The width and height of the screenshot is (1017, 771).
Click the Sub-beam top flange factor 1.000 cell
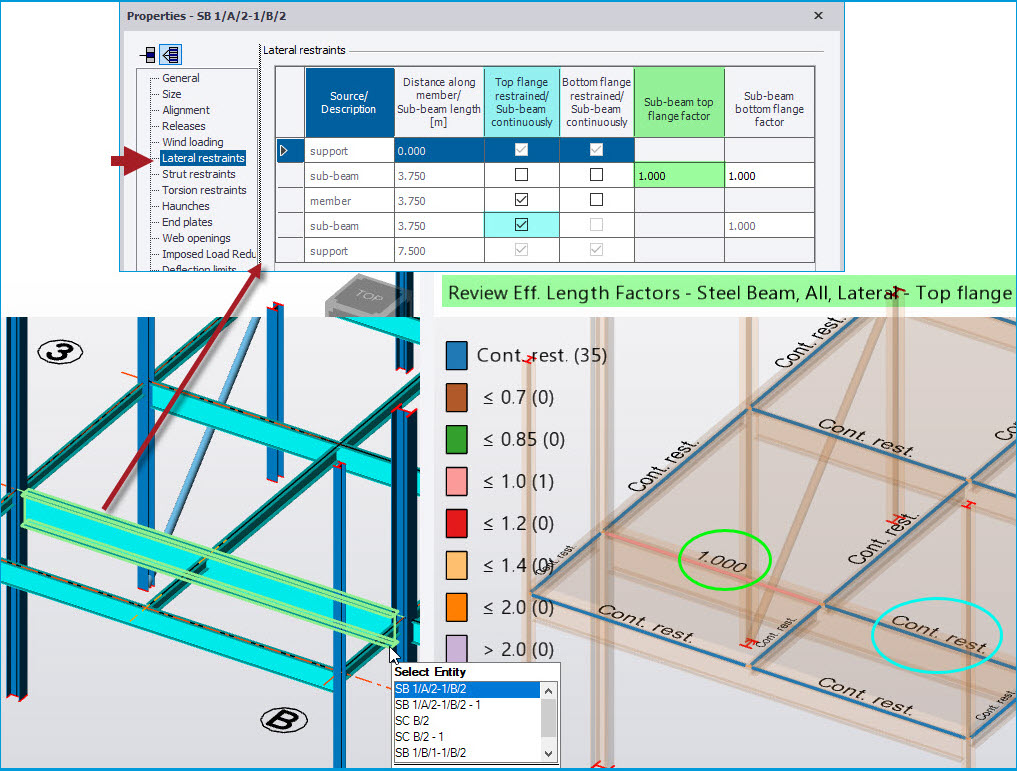(679, 175)
